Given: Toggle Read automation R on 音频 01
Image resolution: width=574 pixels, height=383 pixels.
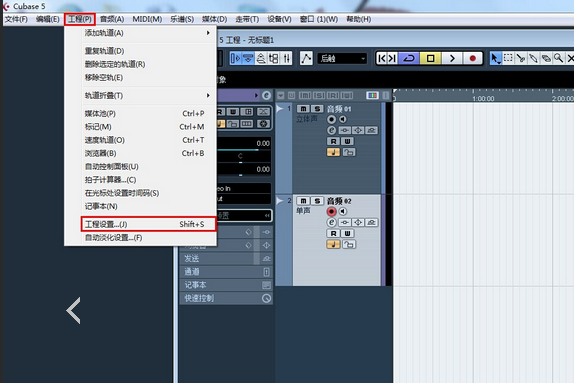Looking at the screenshot, I should 333,141.
